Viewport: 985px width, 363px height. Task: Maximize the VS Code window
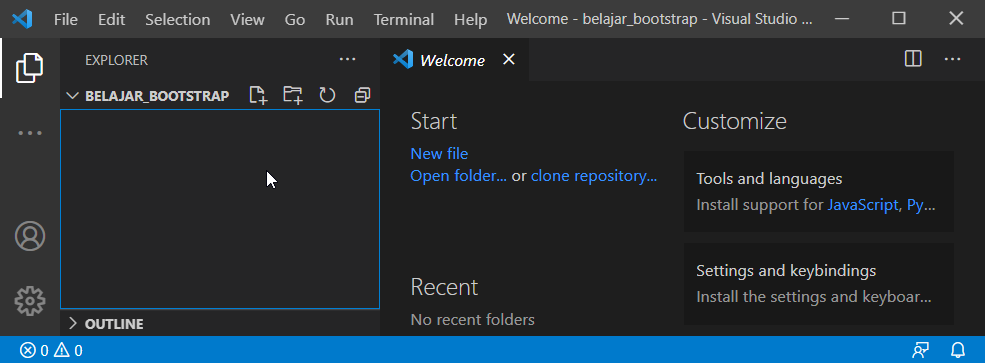899,19
